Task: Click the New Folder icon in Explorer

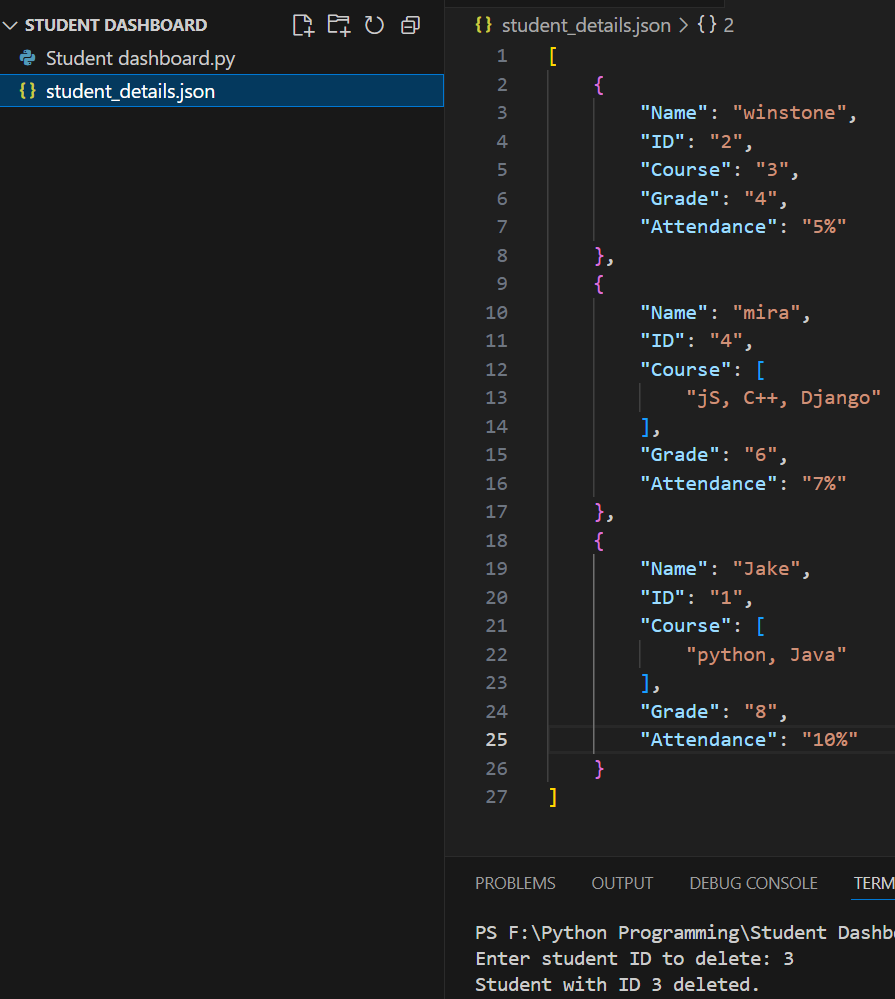Action: pyautogui.click(x=339, y=25)
